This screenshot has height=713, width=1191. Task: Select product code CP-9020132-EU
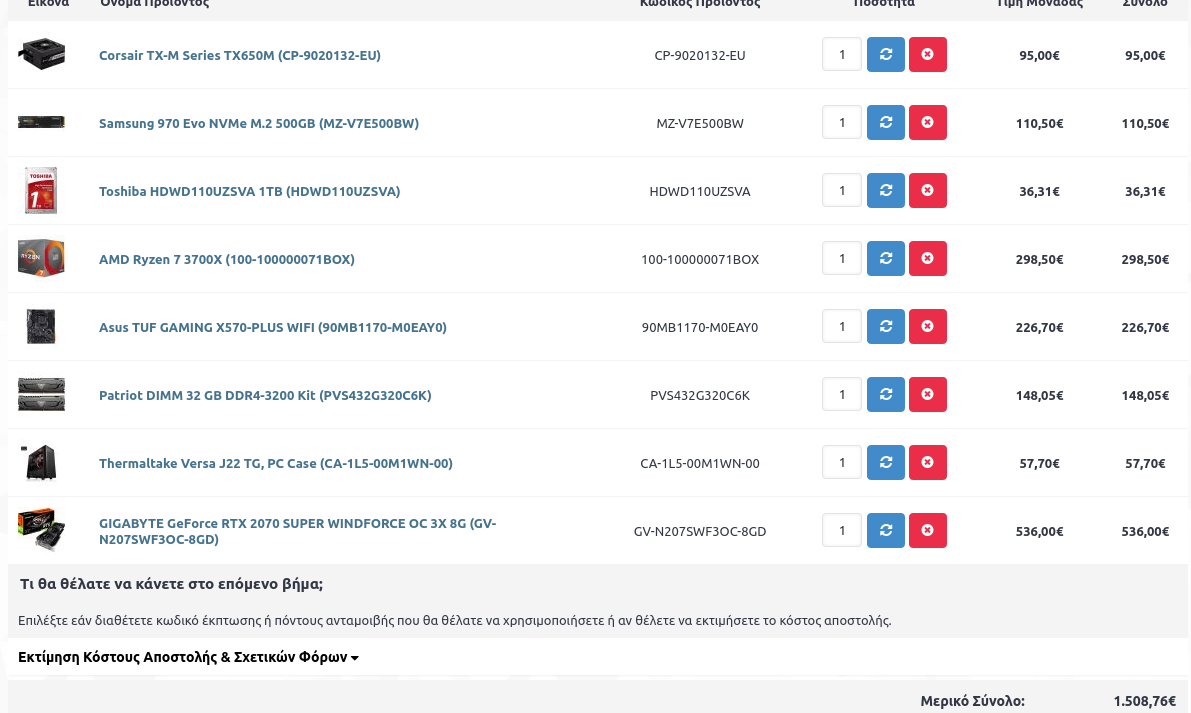tap(700, 55)
